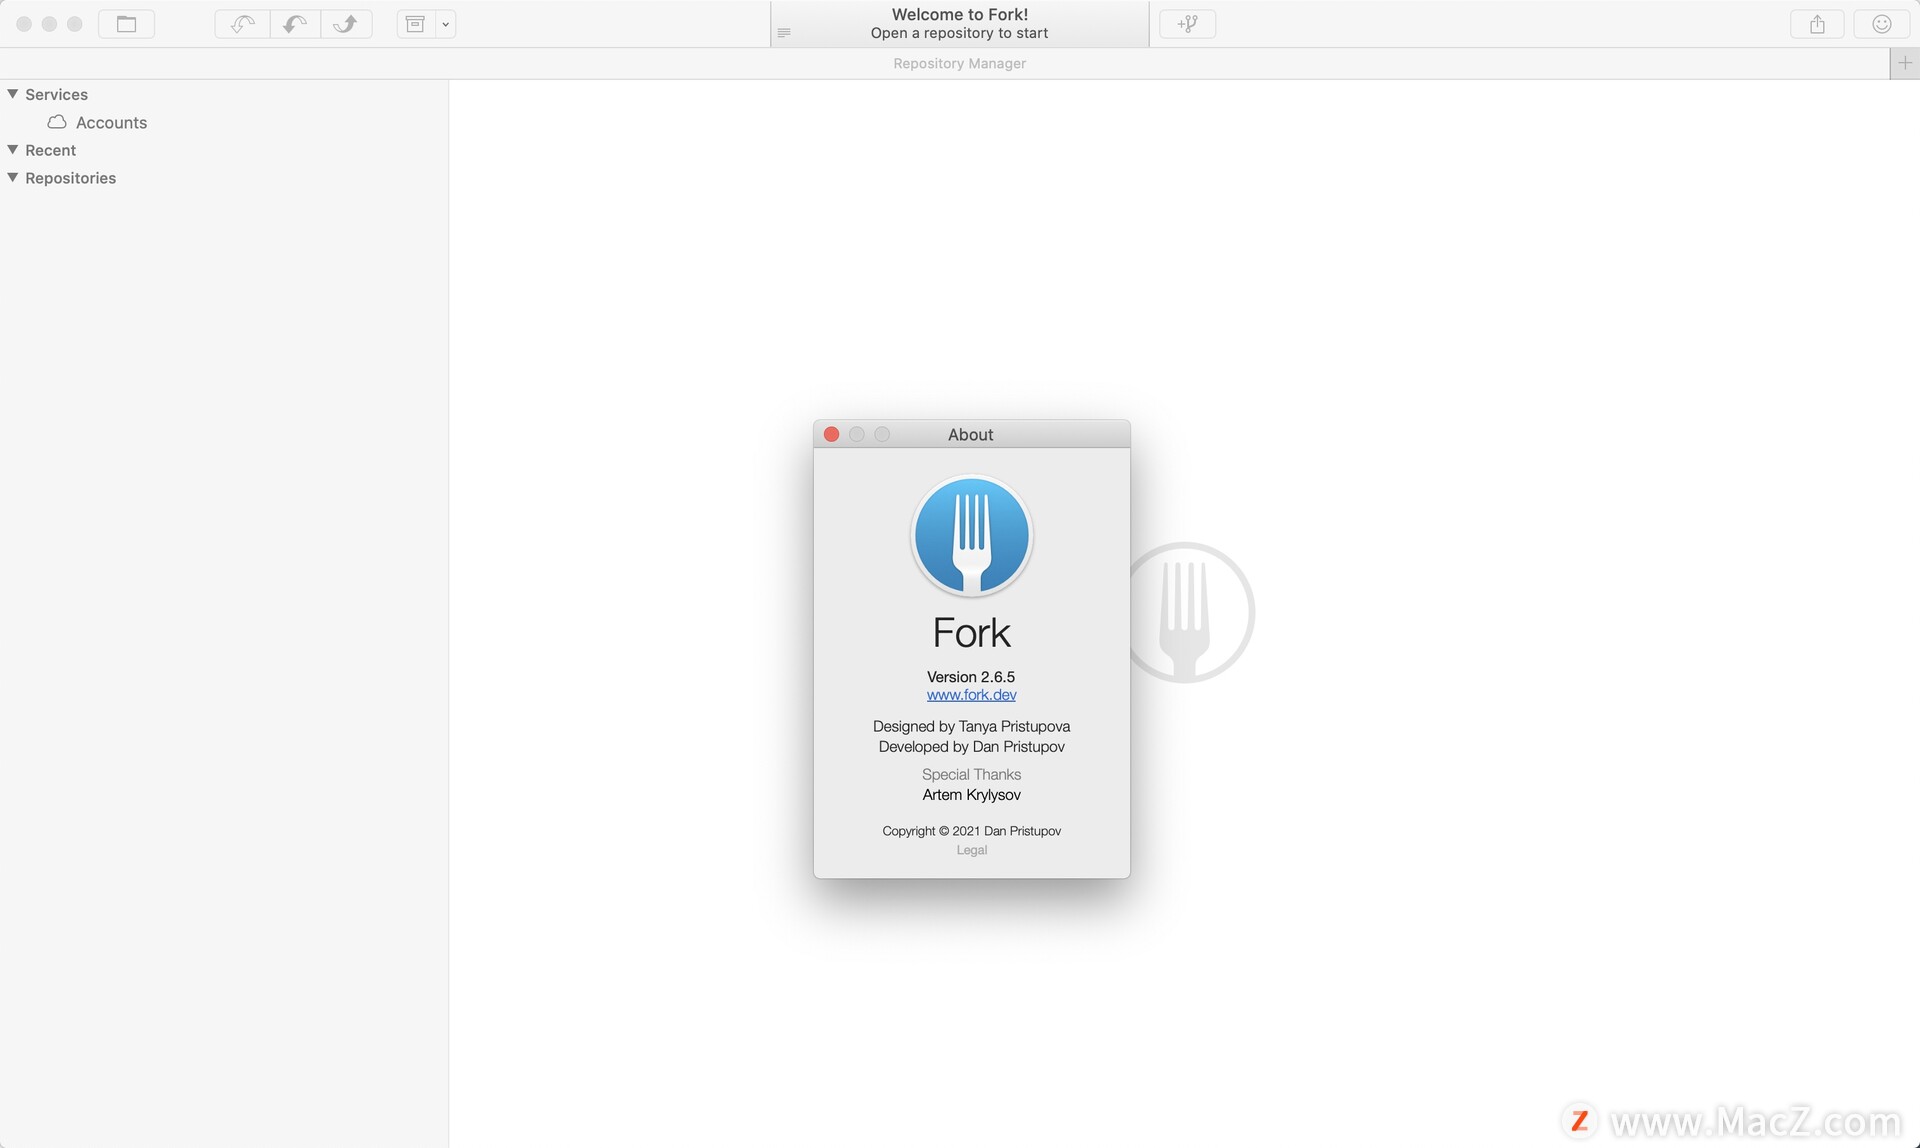1920x1148 pixels.
Task: Click the smiley feedback icon
Action: coord(1881,24)
